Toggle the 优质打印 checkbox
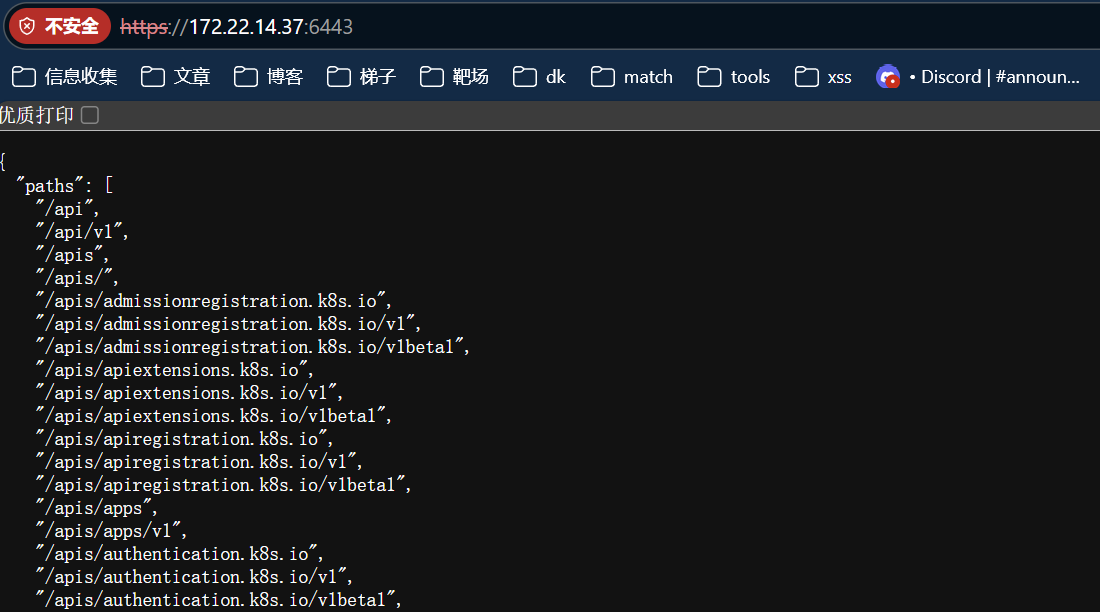The height and width of the screenshot is (612, 1100). [90, 116]
